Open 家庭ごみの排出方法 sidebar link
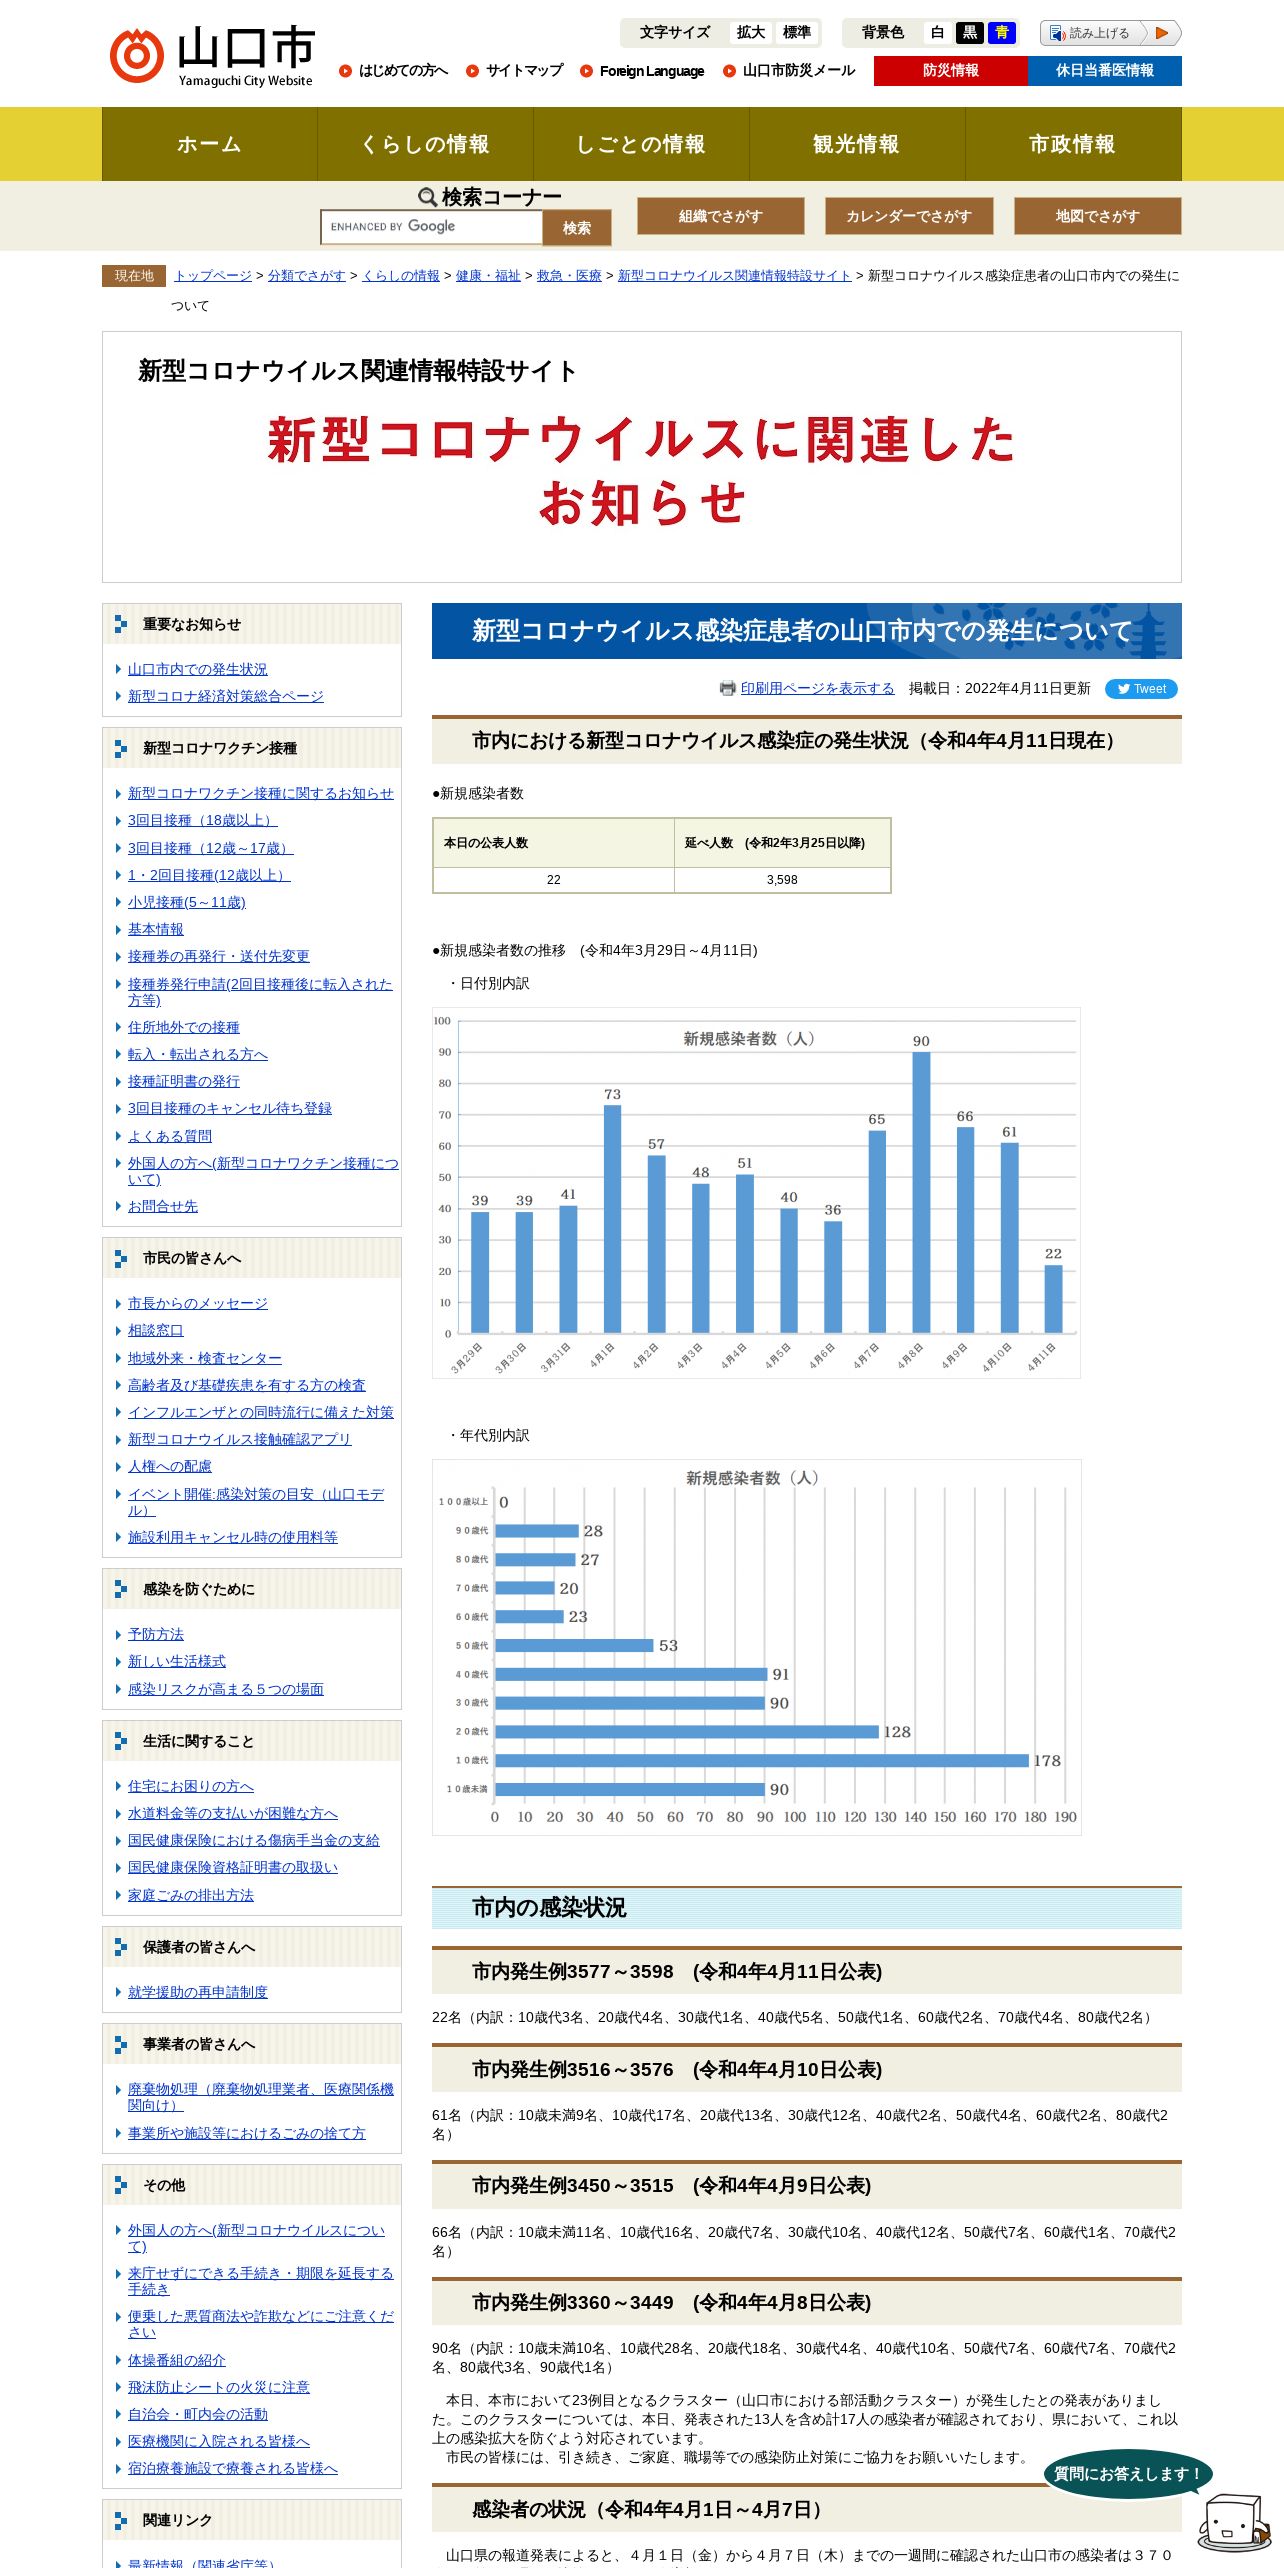 [x=191, y=1896]
